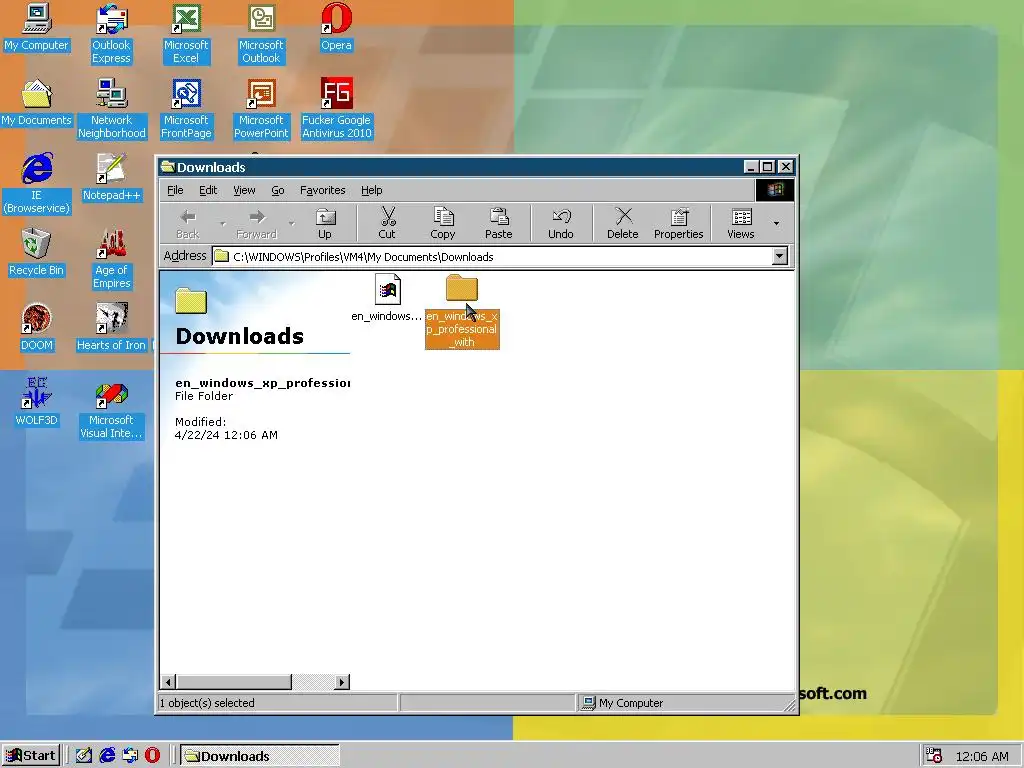Select Microsoft Excel desktop shortcut

point(186,34)
